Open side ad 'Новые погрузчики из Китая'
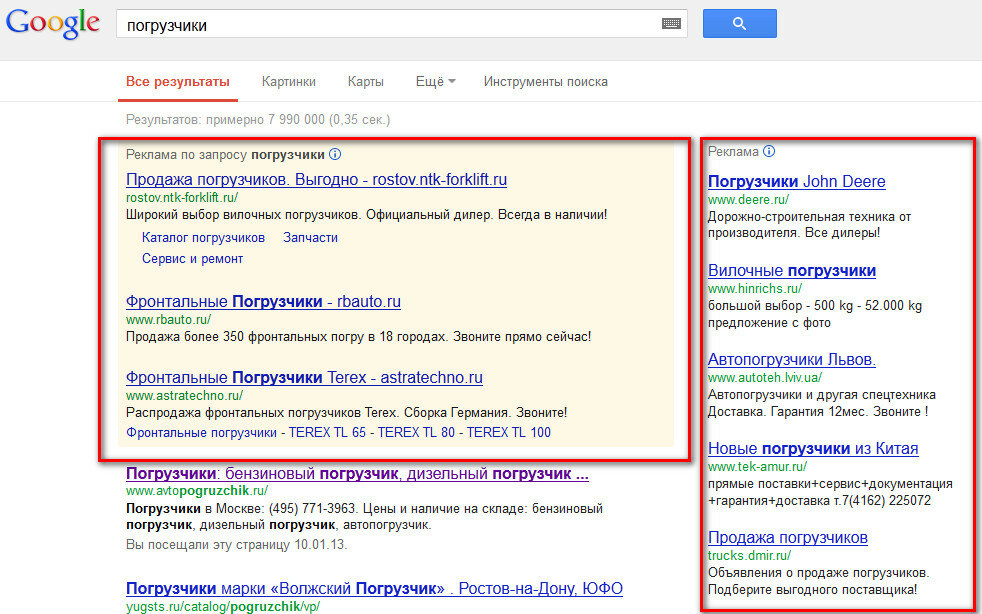Screen dimensions: 982x614 [813, 449]
